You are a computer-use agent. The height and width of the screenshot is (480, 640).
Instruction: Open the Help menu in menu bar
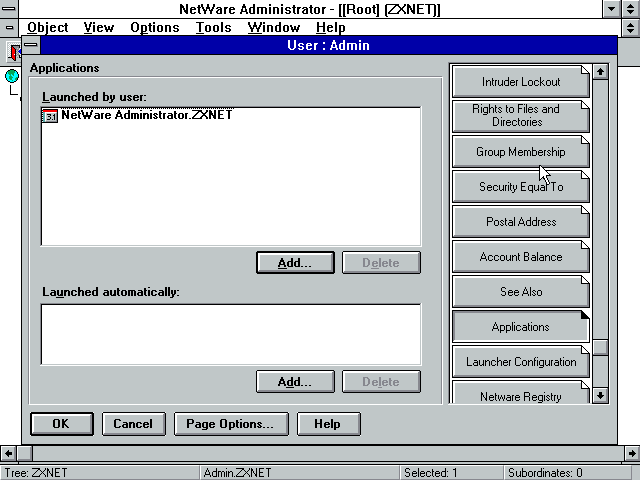pos(331,27)
